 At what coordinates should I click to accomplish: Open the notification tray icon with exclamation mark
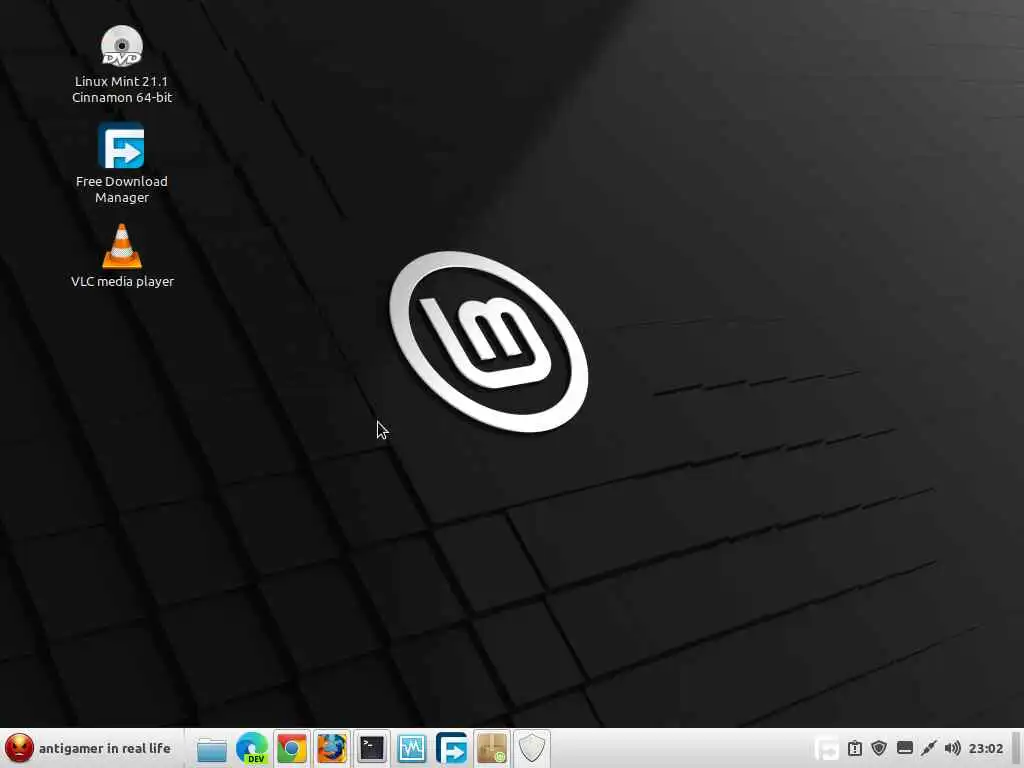(x=855, y=748)
